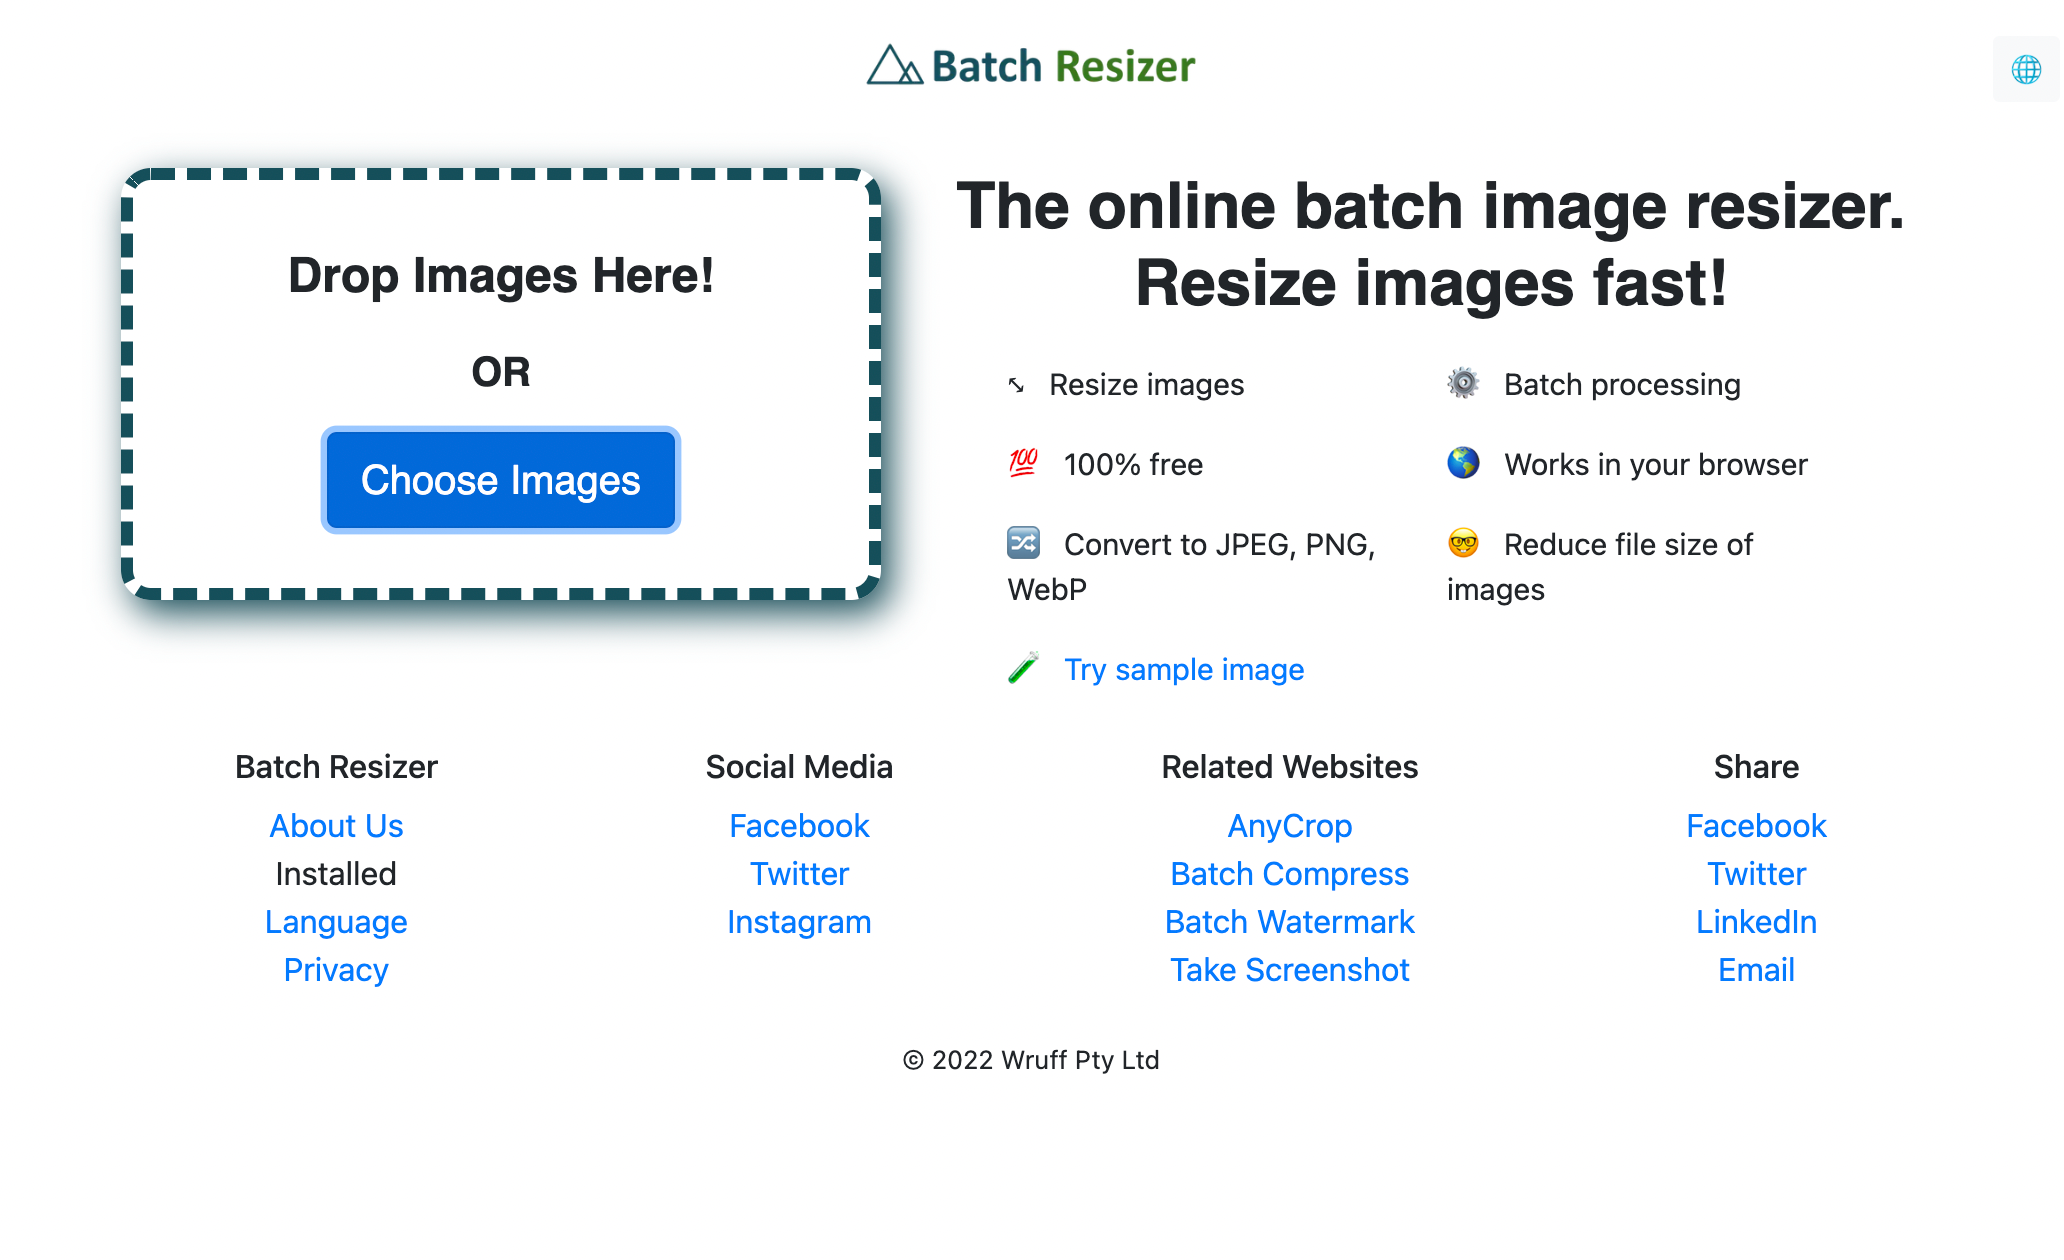
Task: Click the 'Related Websites' column heading
Action: [1290, 767]
